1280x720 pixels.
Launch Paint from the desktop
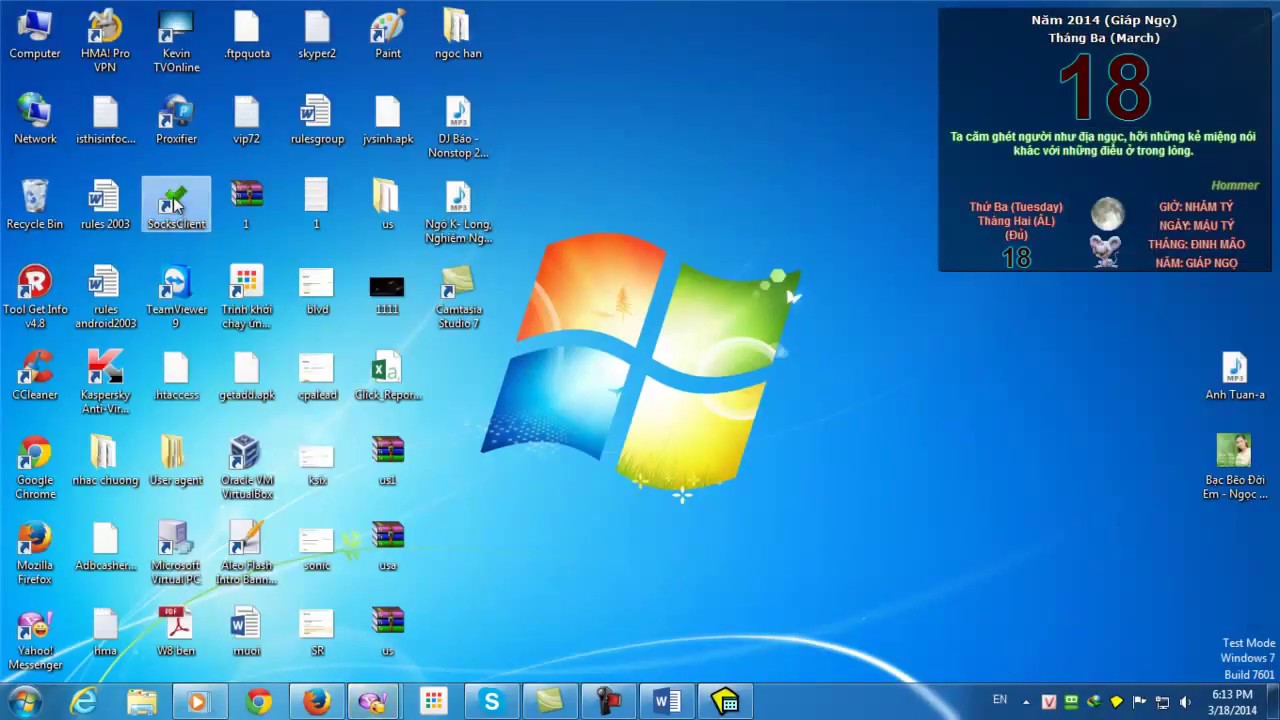tap(388, 35)
